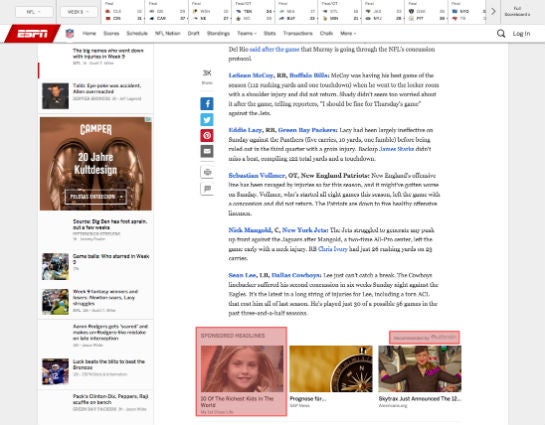Open Aaron Rodgers sidebar story

point(110,332)
